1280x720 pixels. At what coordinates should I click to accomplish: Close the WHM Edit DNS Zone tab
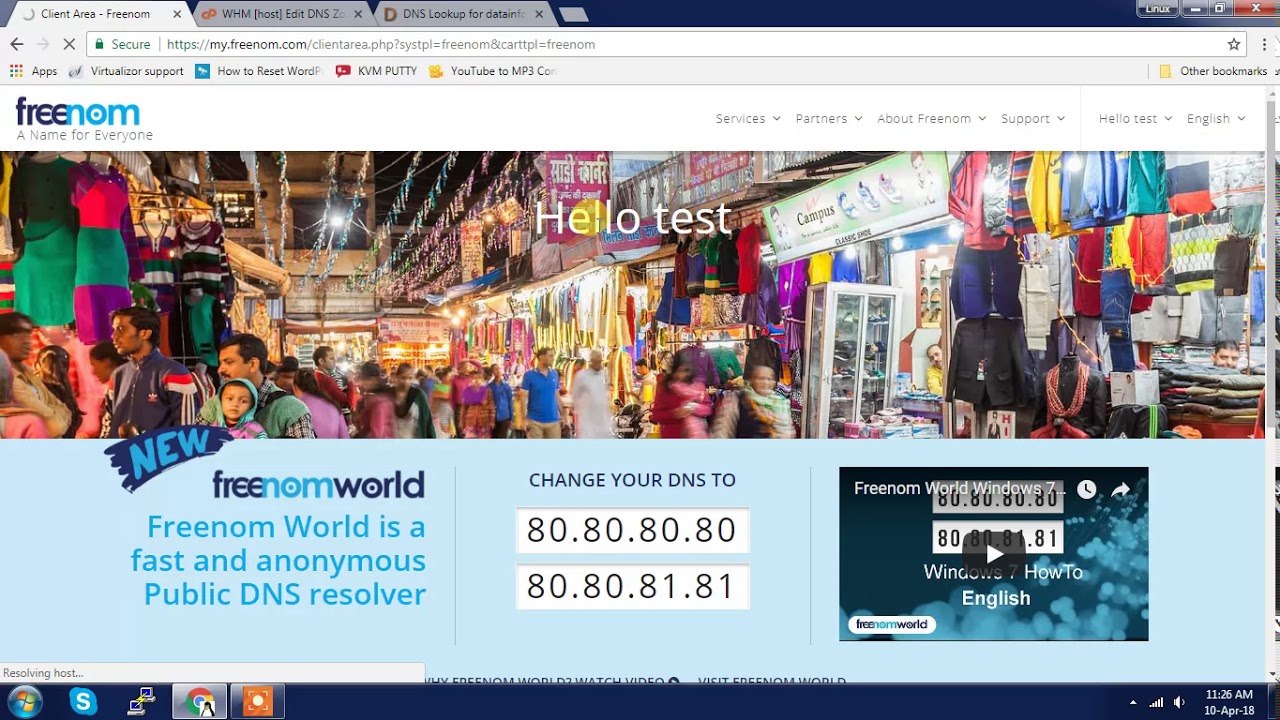pos(358,14)
